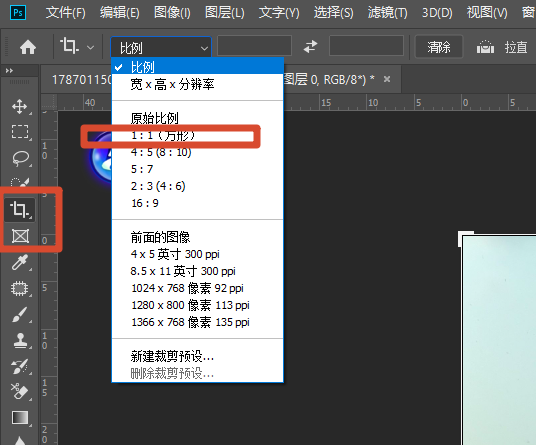Choose 1280 x 800 像素 113 ppi preset

pyautogui.click(x=198, y=305)
